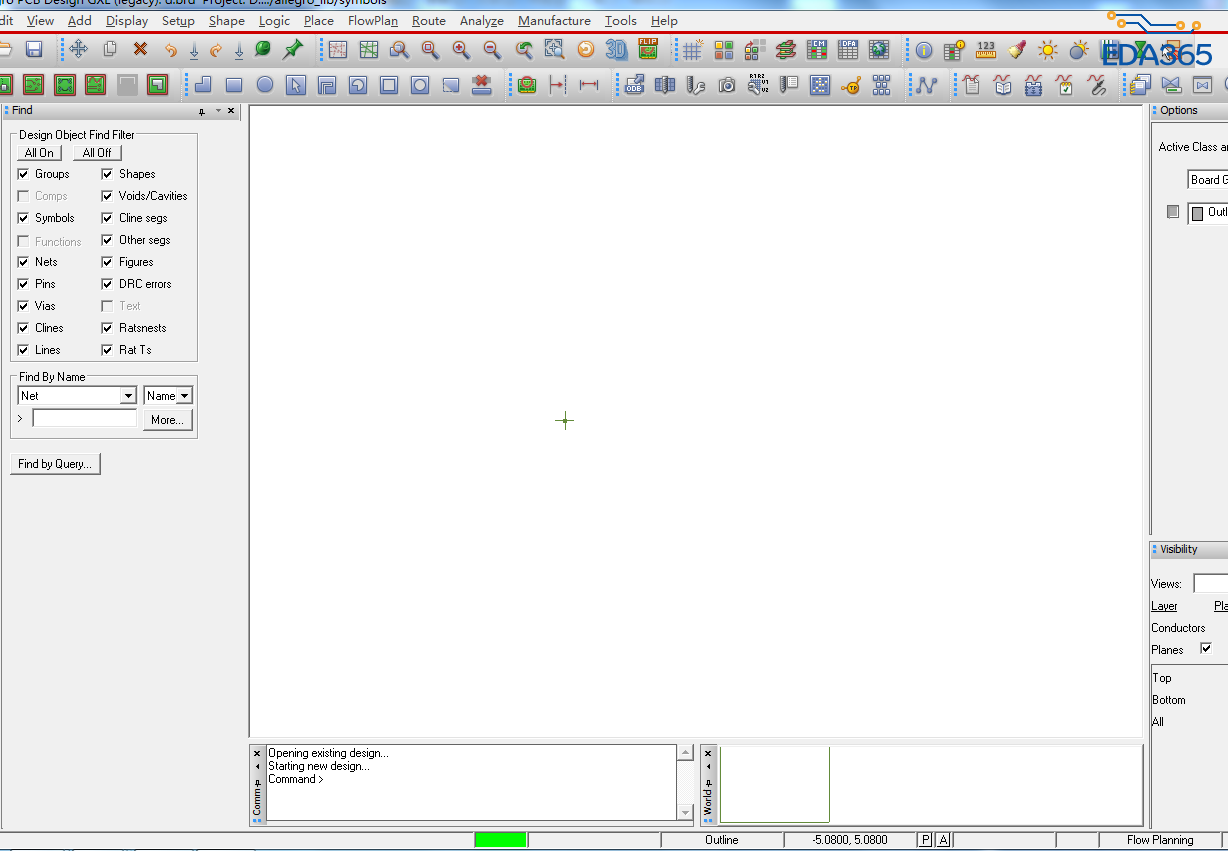Click the gray Outline subclass color swatch

click(x=1198, y=213)
